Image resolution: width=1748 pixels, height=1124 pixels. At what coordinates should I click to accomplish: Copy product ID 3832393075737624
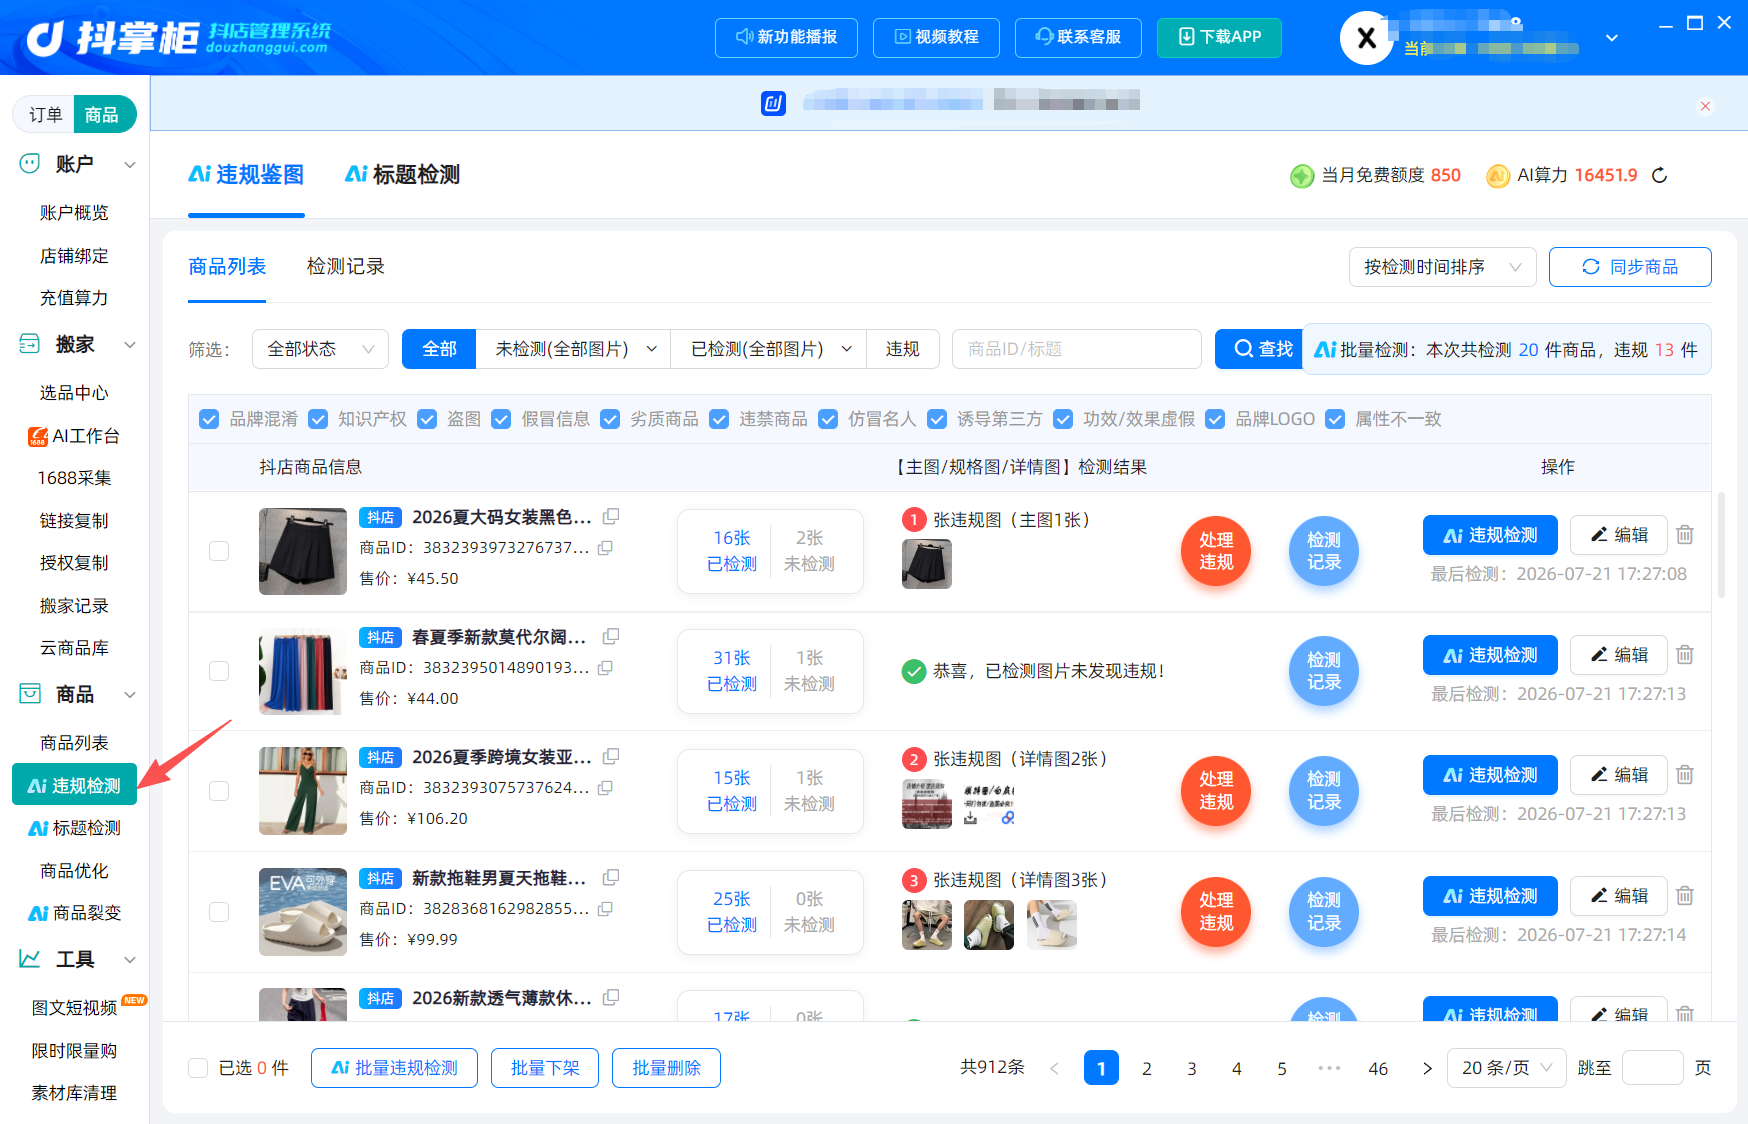pyautogui.click(x=605, y=788)
